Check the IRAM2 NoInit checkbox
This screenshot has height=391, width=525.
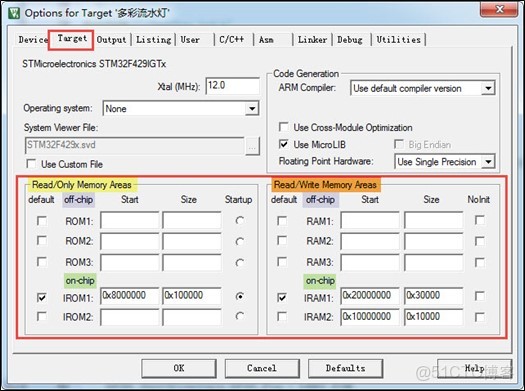click(x=479, y=317)
